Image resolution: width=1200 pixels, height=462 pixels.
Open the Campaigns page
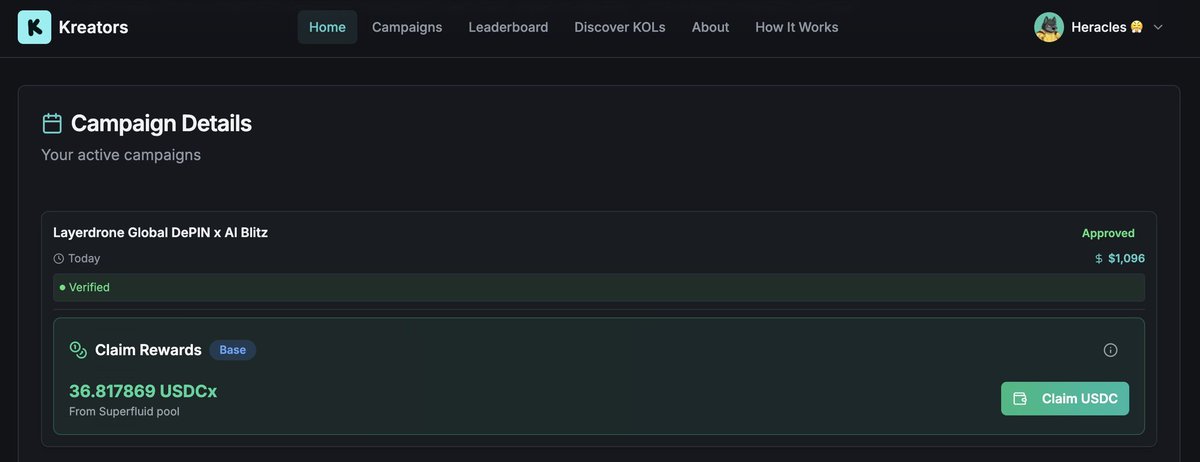tap(407, 27)
